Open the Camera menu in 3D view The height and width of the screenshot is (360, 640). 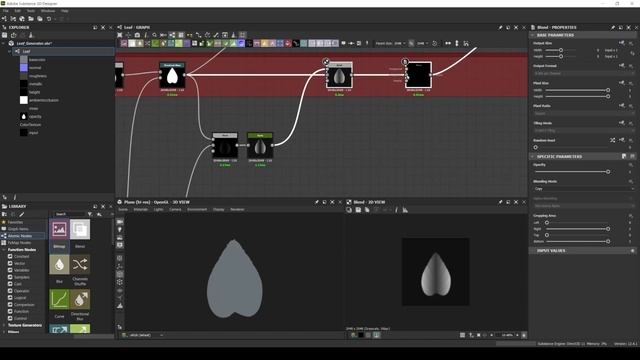[175, 209]
